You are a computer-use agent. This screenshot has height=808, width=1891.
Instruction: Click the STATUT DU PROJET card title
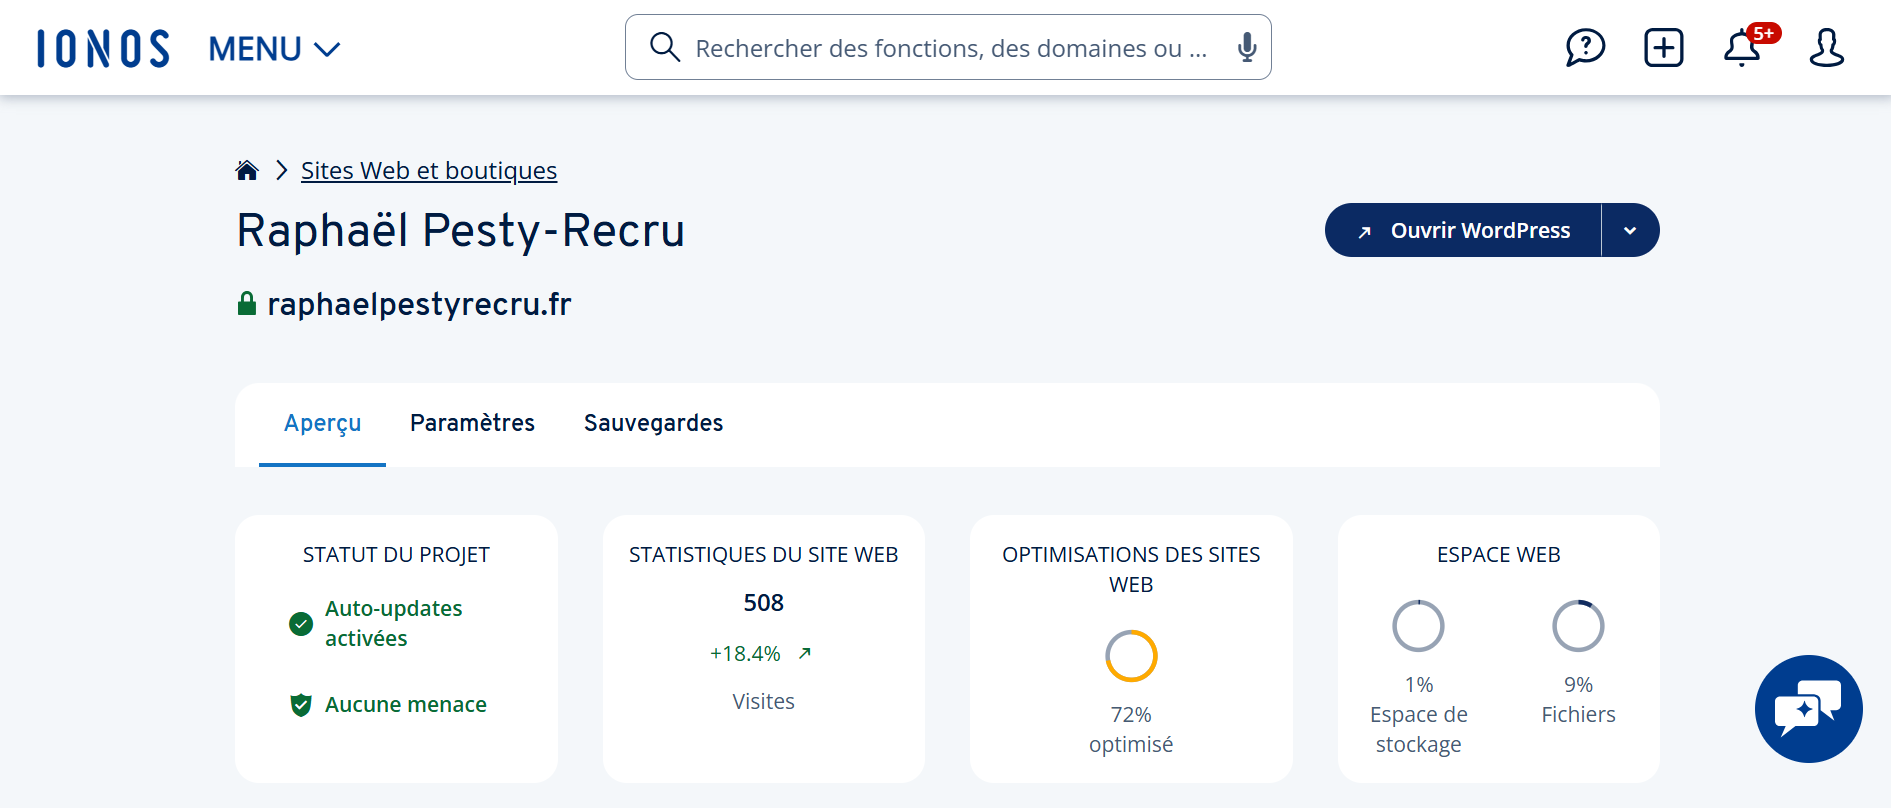396,555
